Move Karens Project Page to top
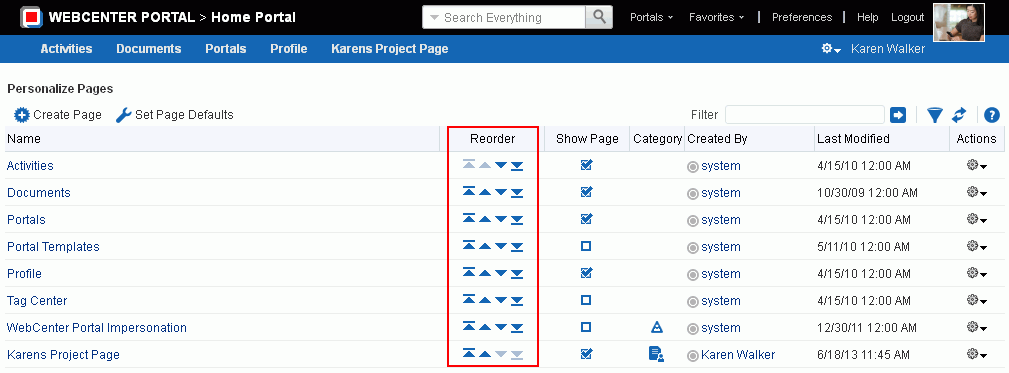The height and width of the screenshot is (373, 1009). [x=469, y=354]
